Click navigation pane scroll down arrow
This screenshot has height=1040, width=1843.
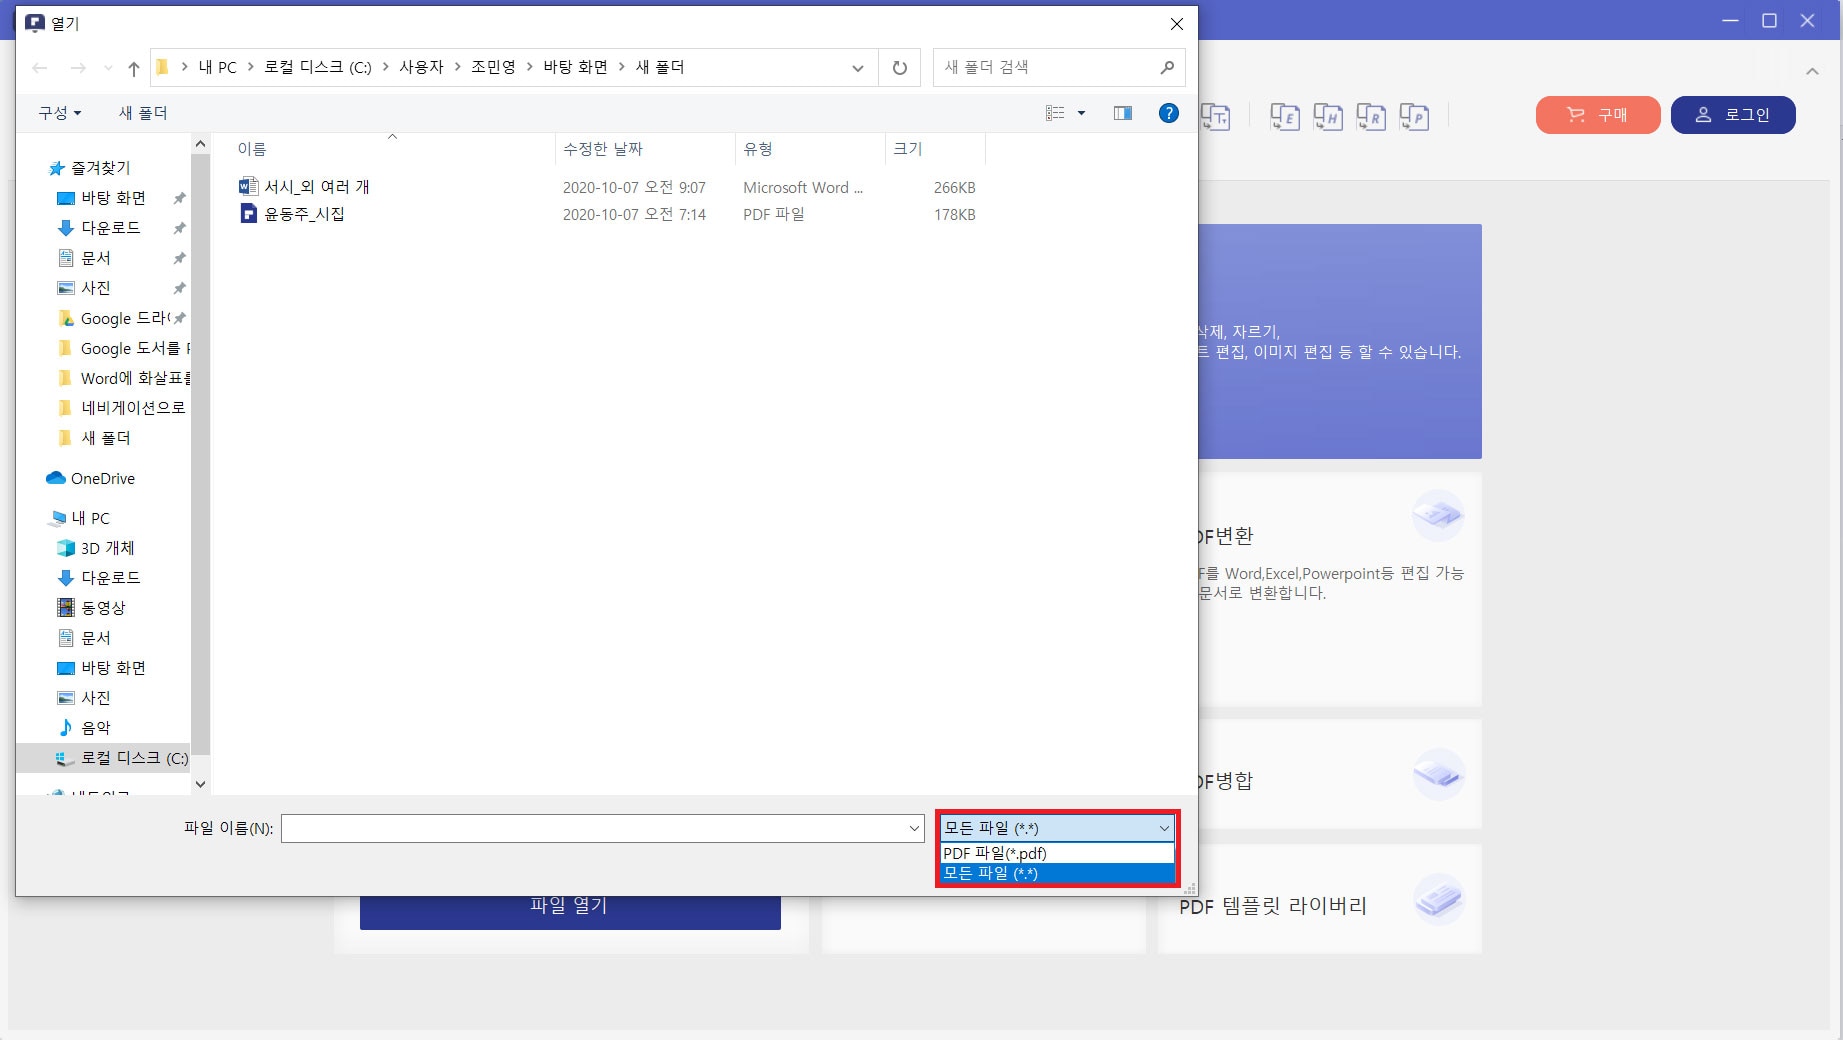point(200,784)
